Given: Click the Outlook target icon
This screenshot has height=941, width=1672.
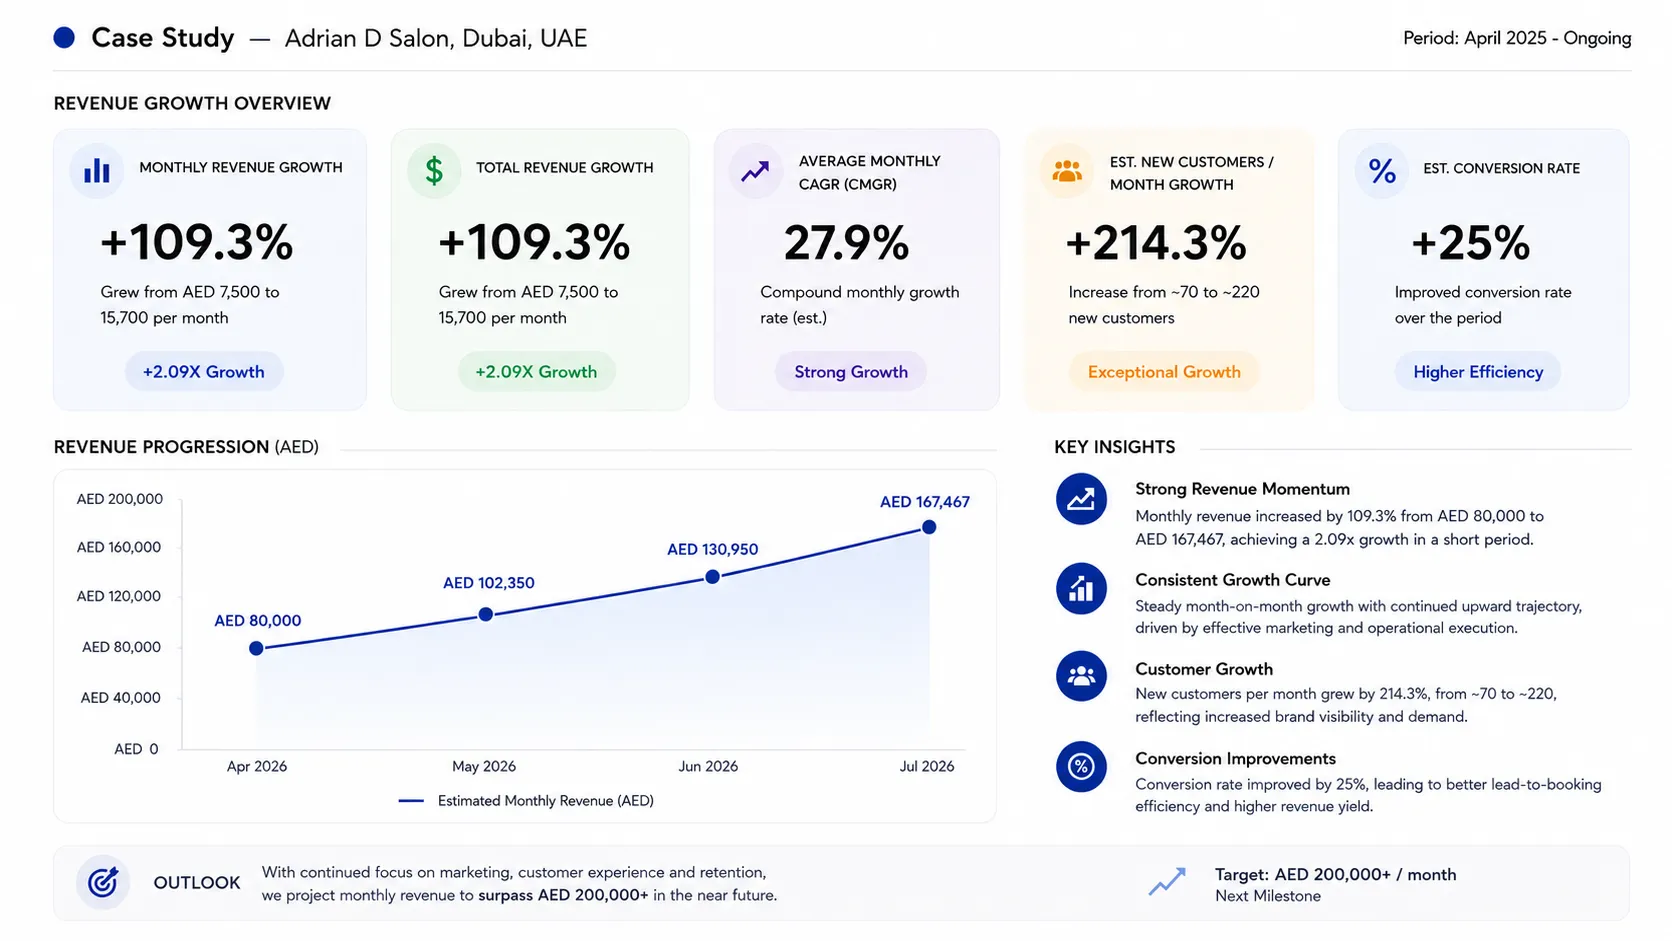Looking at the screenshot, I should (103, 882).
